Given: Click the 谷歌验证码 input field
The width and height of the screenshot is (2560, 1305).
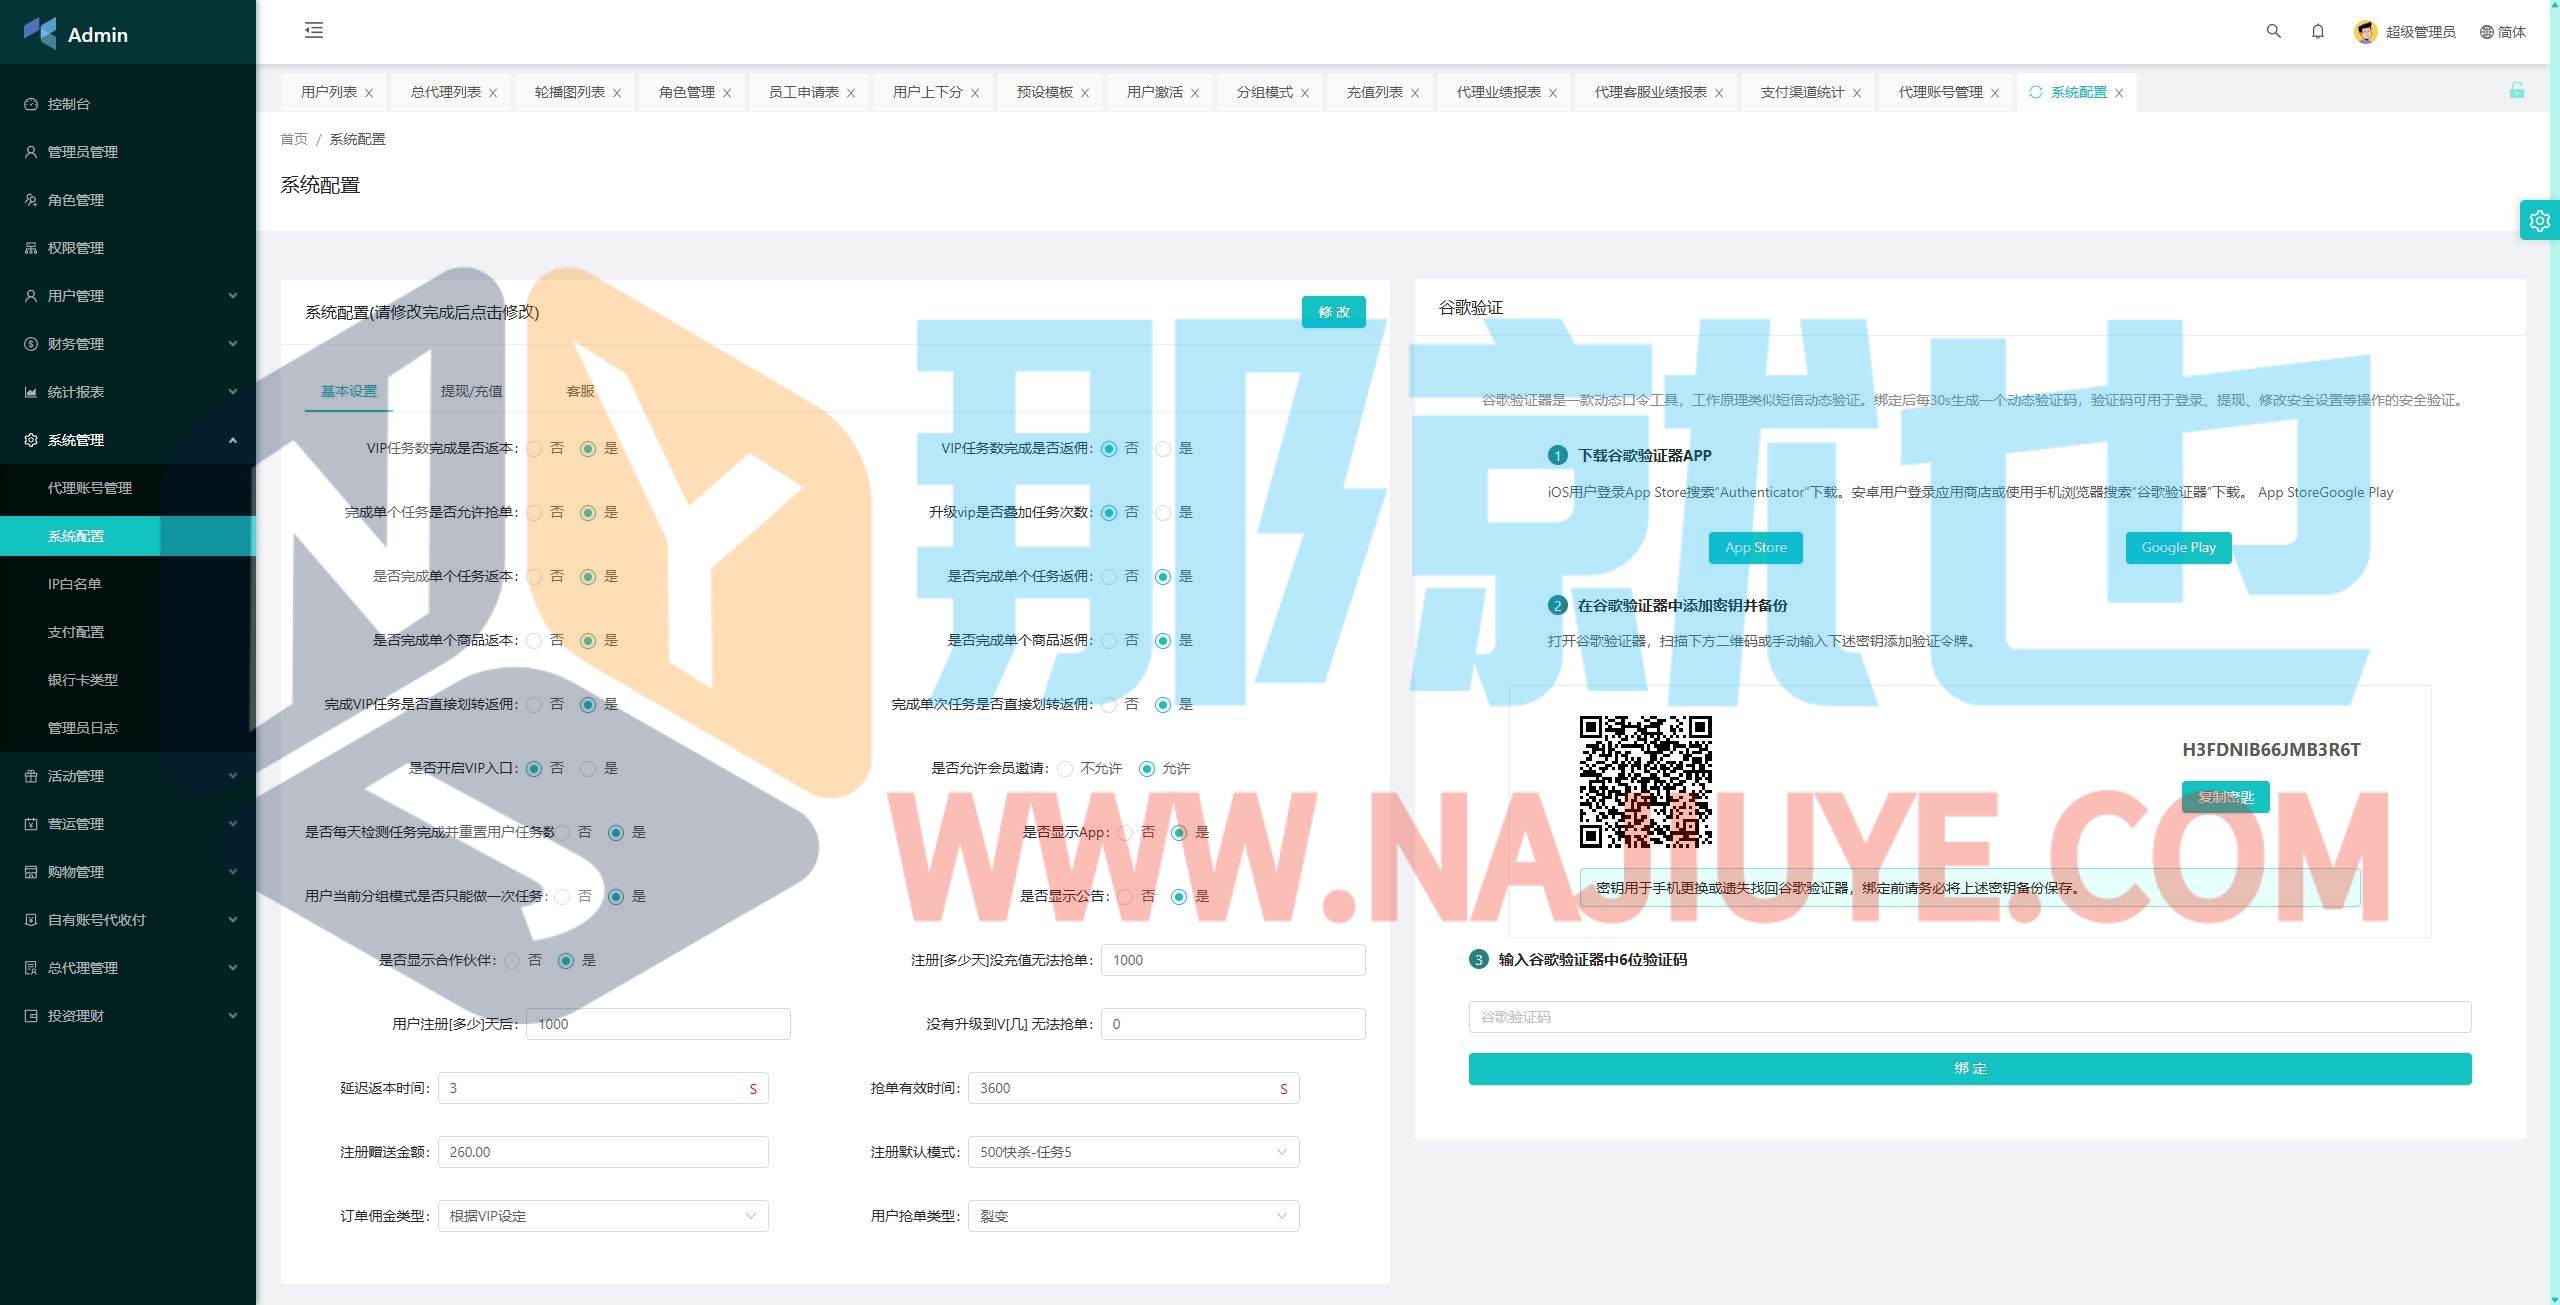Looking at the screenshot, I should [x=1969, y=1017].
